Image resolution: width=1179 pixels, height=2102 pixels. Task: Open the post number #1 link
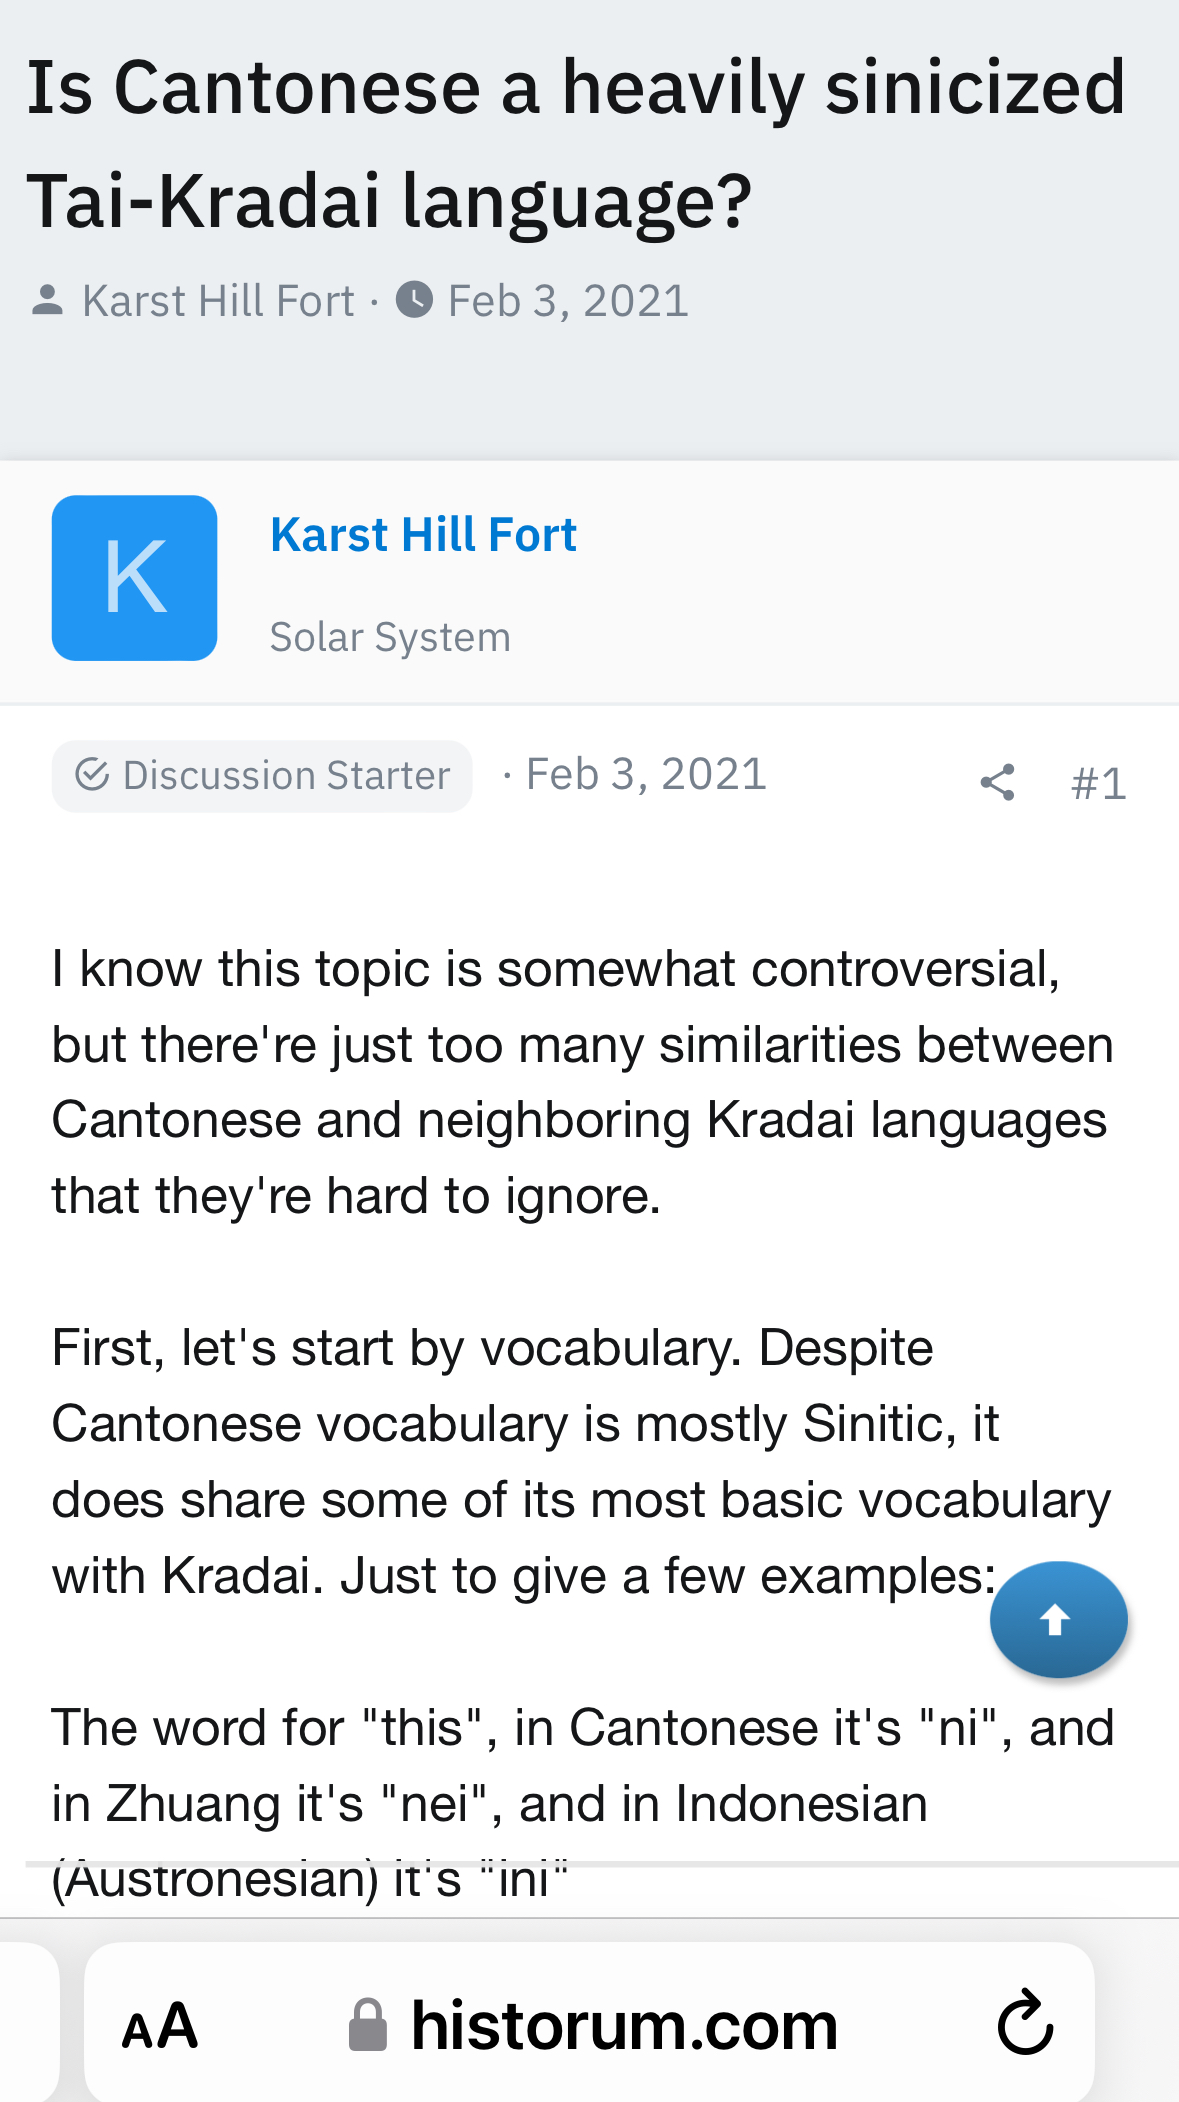pos(1098,783)
